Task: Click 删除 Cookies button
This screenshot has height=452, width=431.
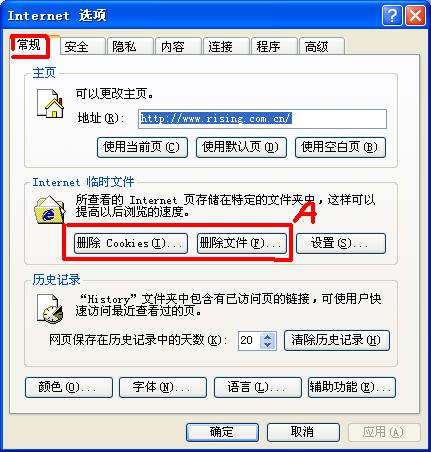Action: (x=131, y=243)
